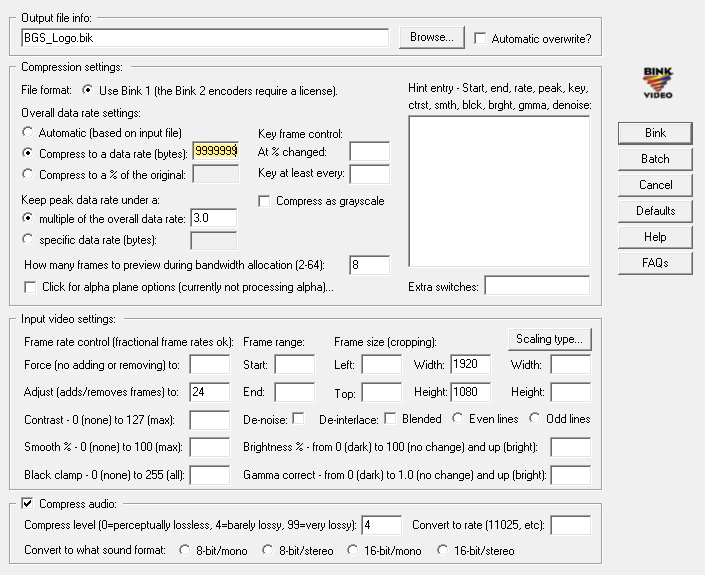Reset settings with Defaults button

point(655,211)
